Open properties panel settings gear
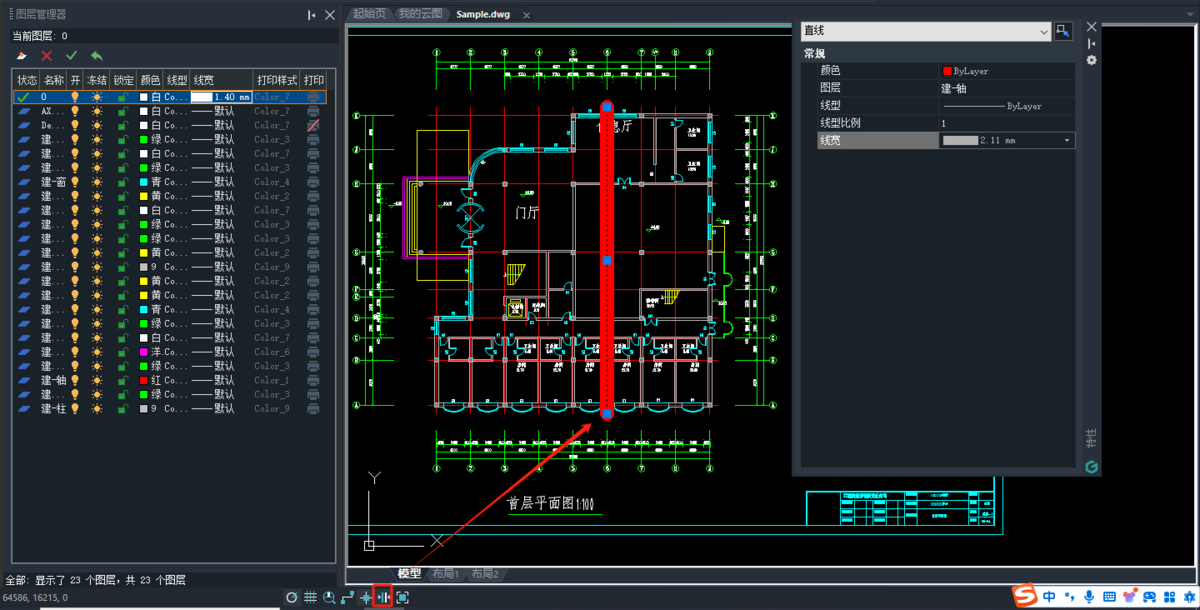1200x610 pixels. coord(1091,60)
